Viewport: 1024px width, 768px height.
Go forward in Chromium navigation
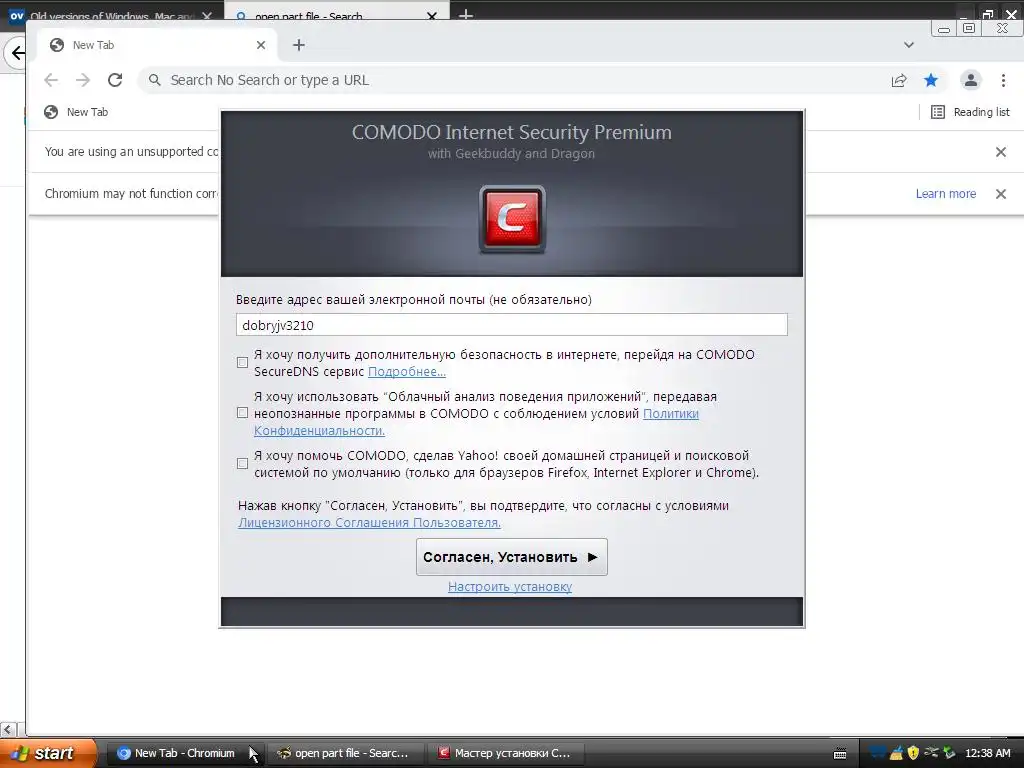coord(83,80)
